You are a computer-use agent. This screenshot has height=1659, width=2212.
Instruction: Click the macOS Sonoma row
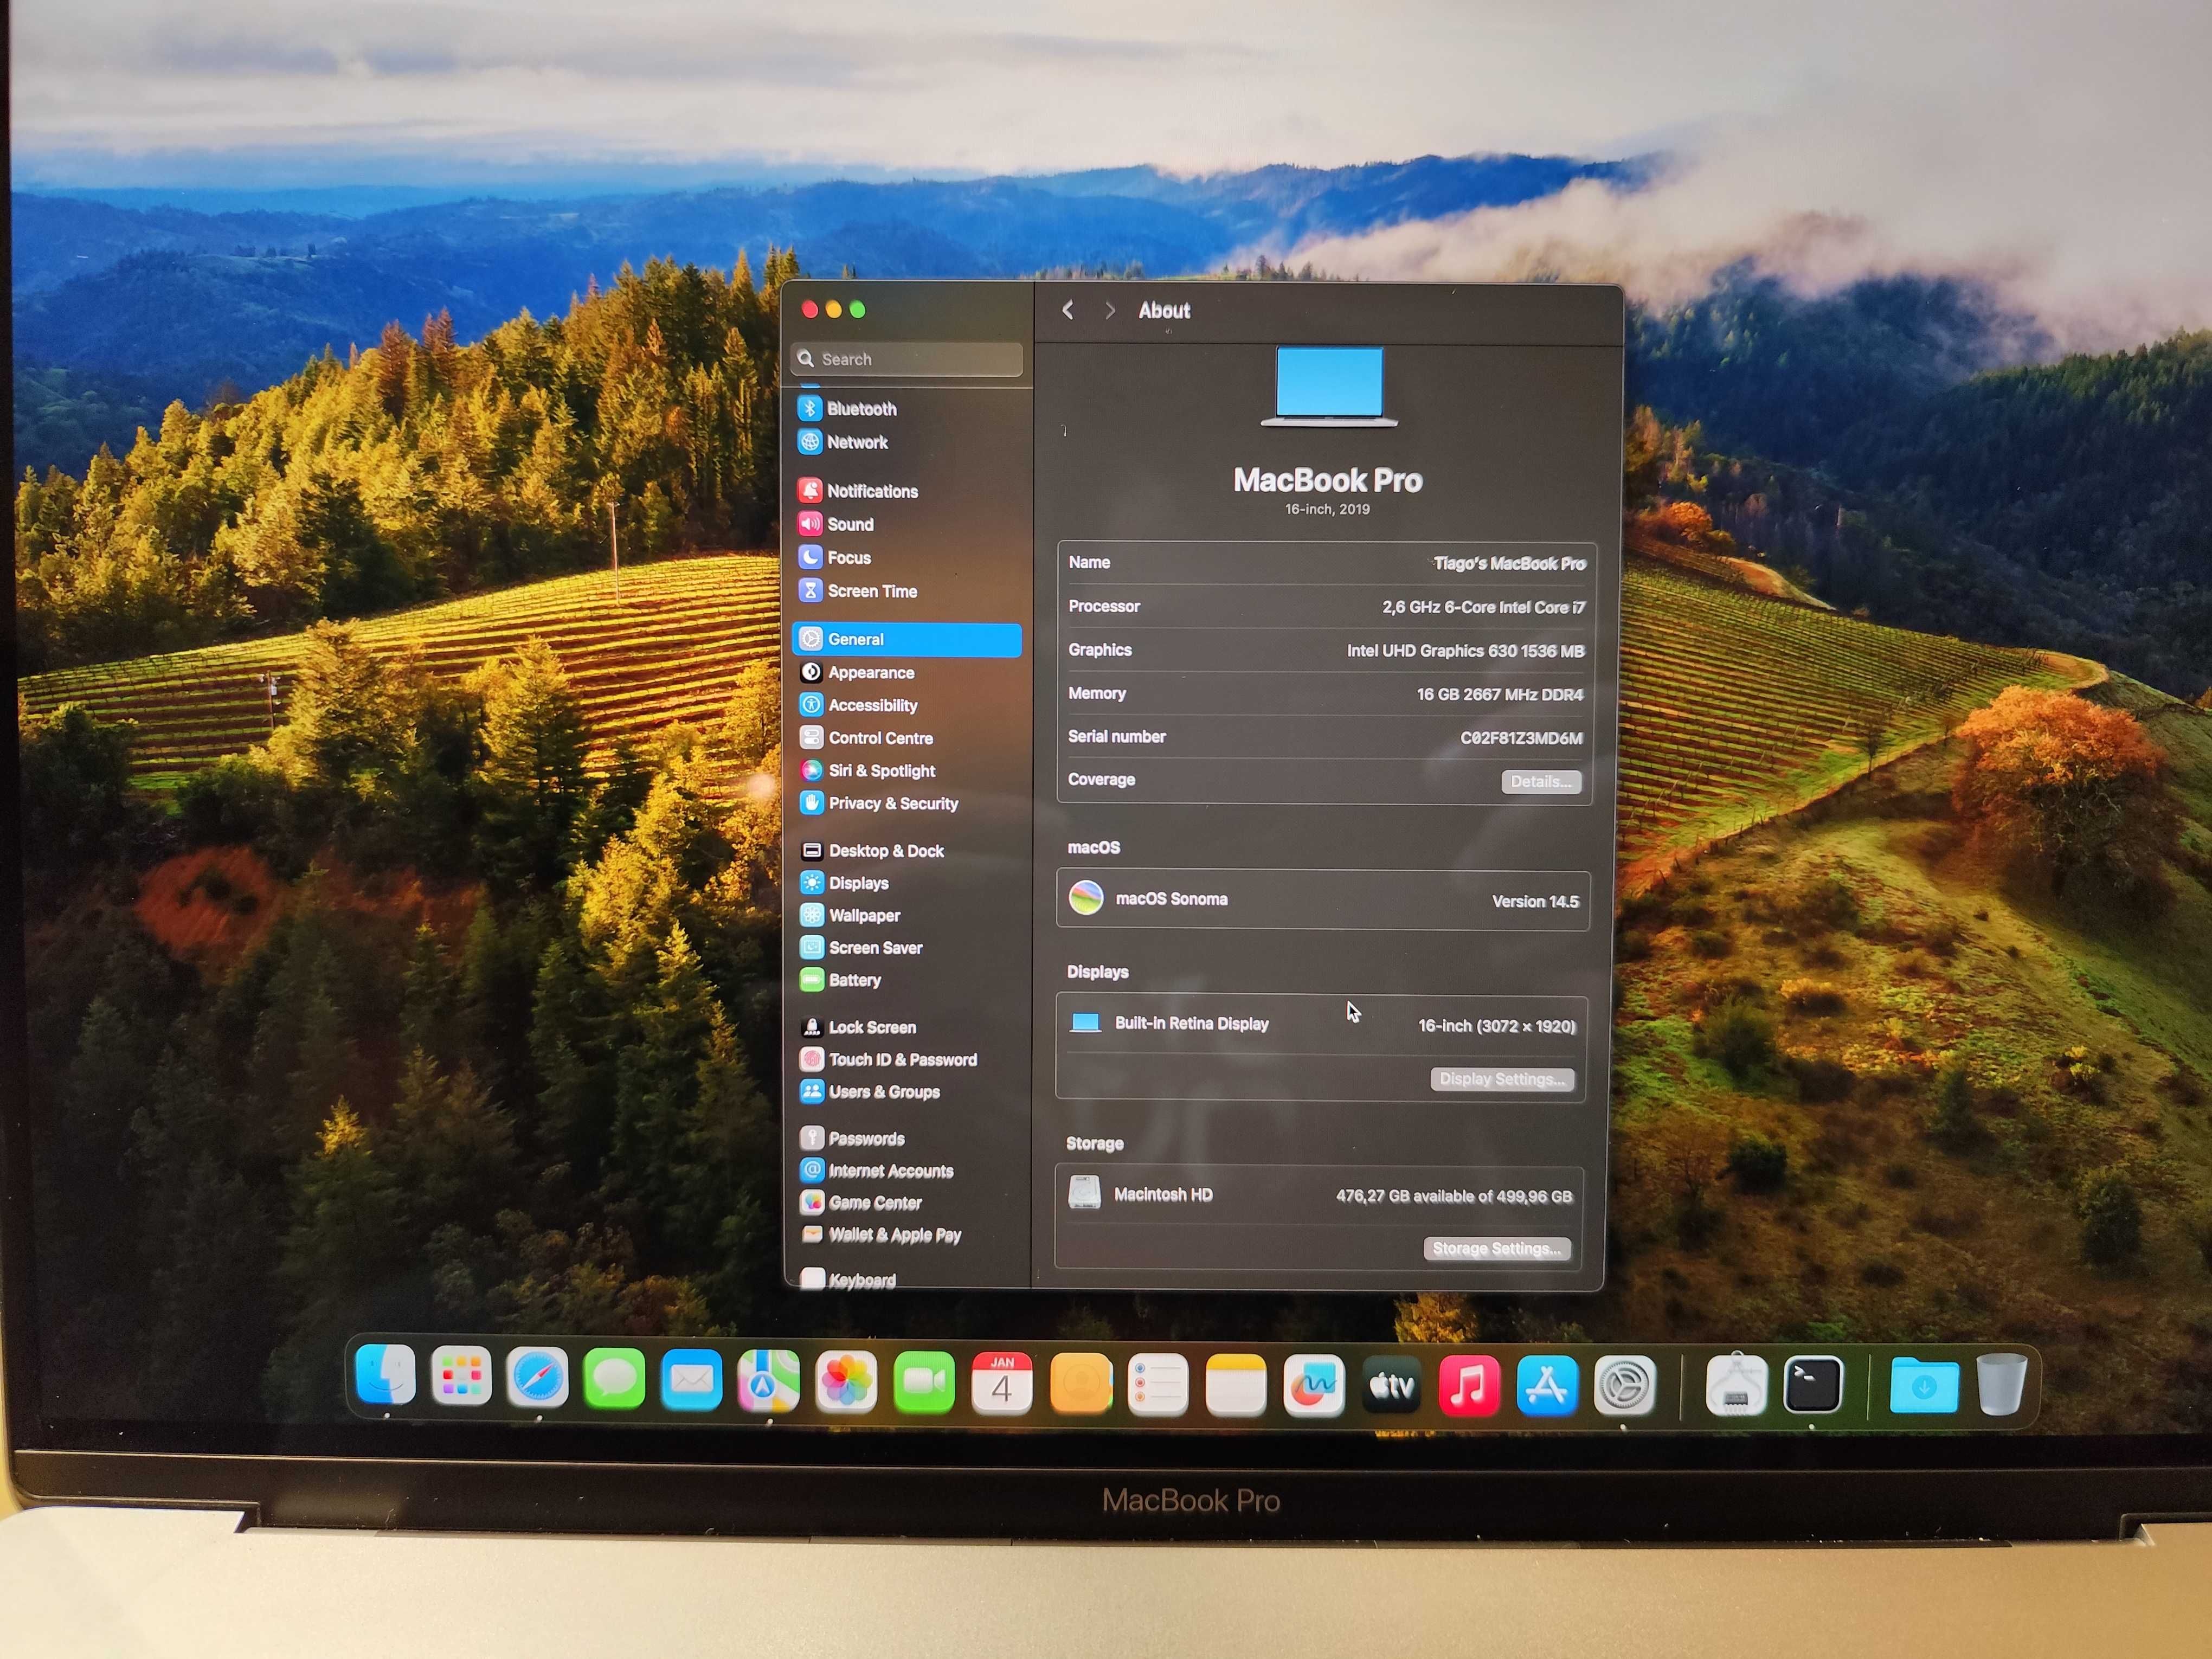tap(1323, 899)
